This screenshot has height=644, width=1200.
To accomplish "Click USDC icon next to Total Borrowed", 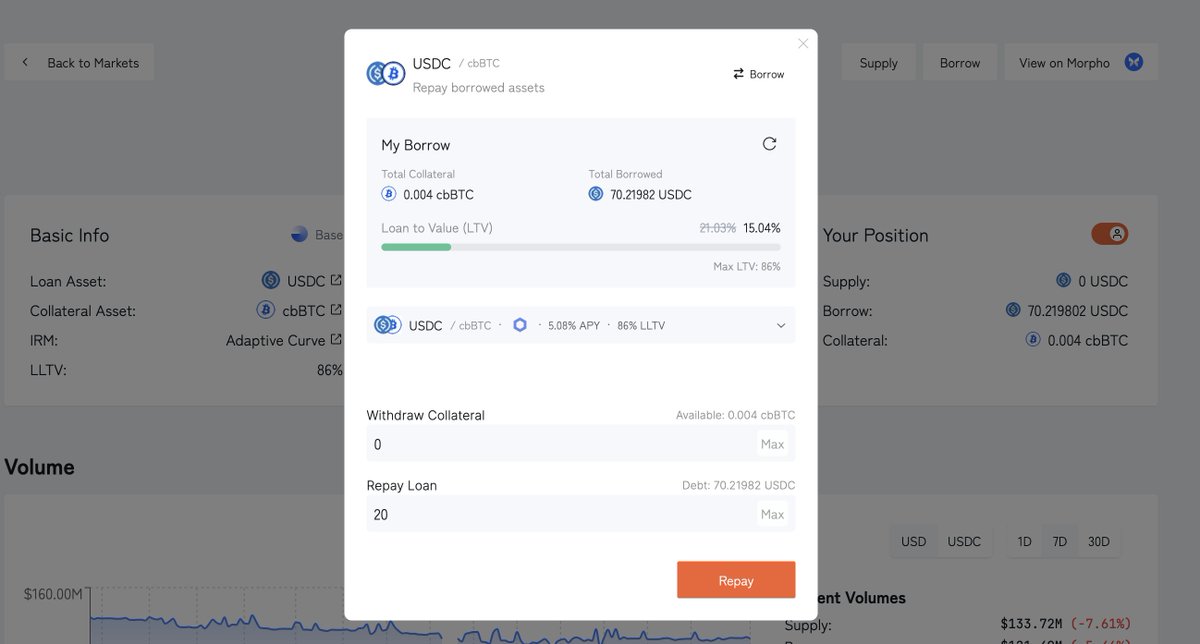I will (x=596, y=194).
